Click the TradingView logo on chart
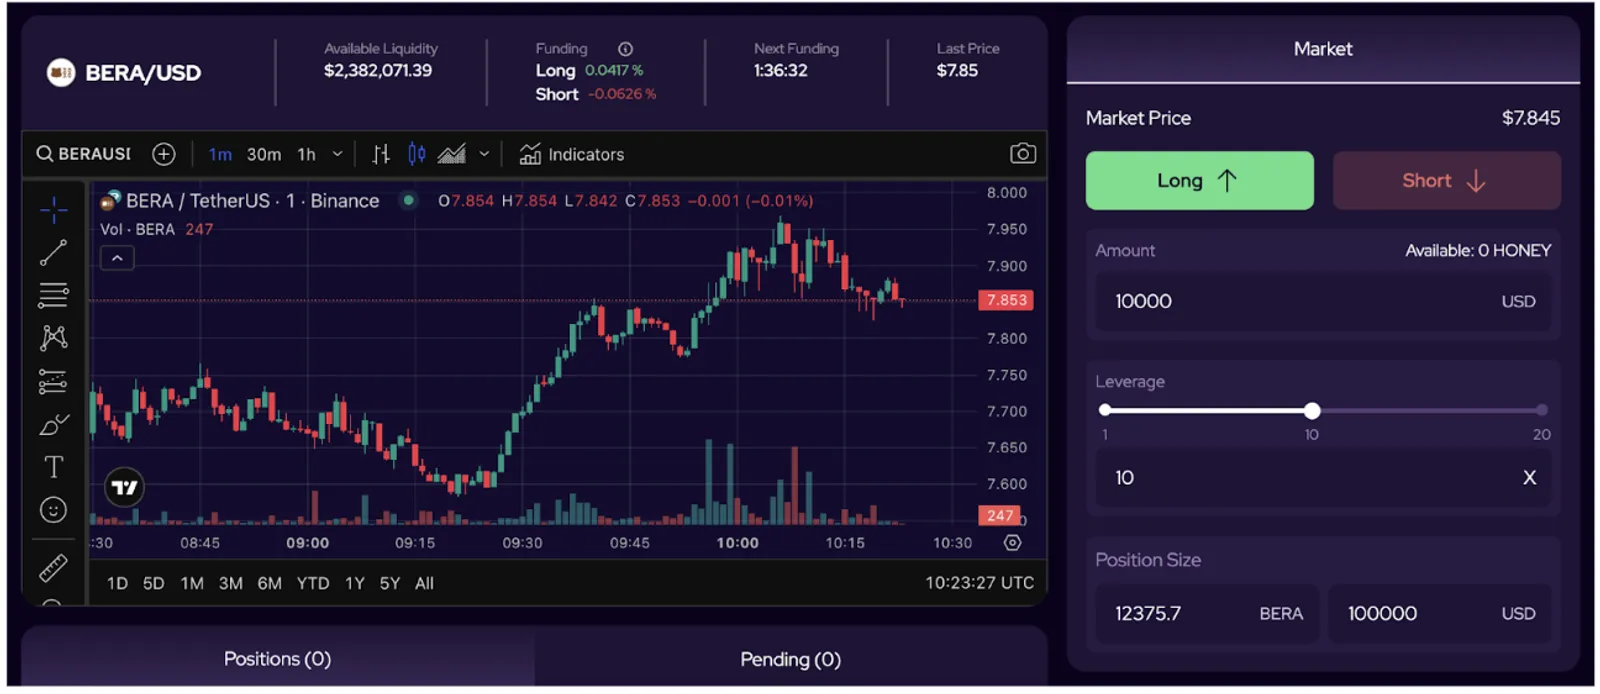Screen dimensions: 1600x694 click(x=125, y=487)
